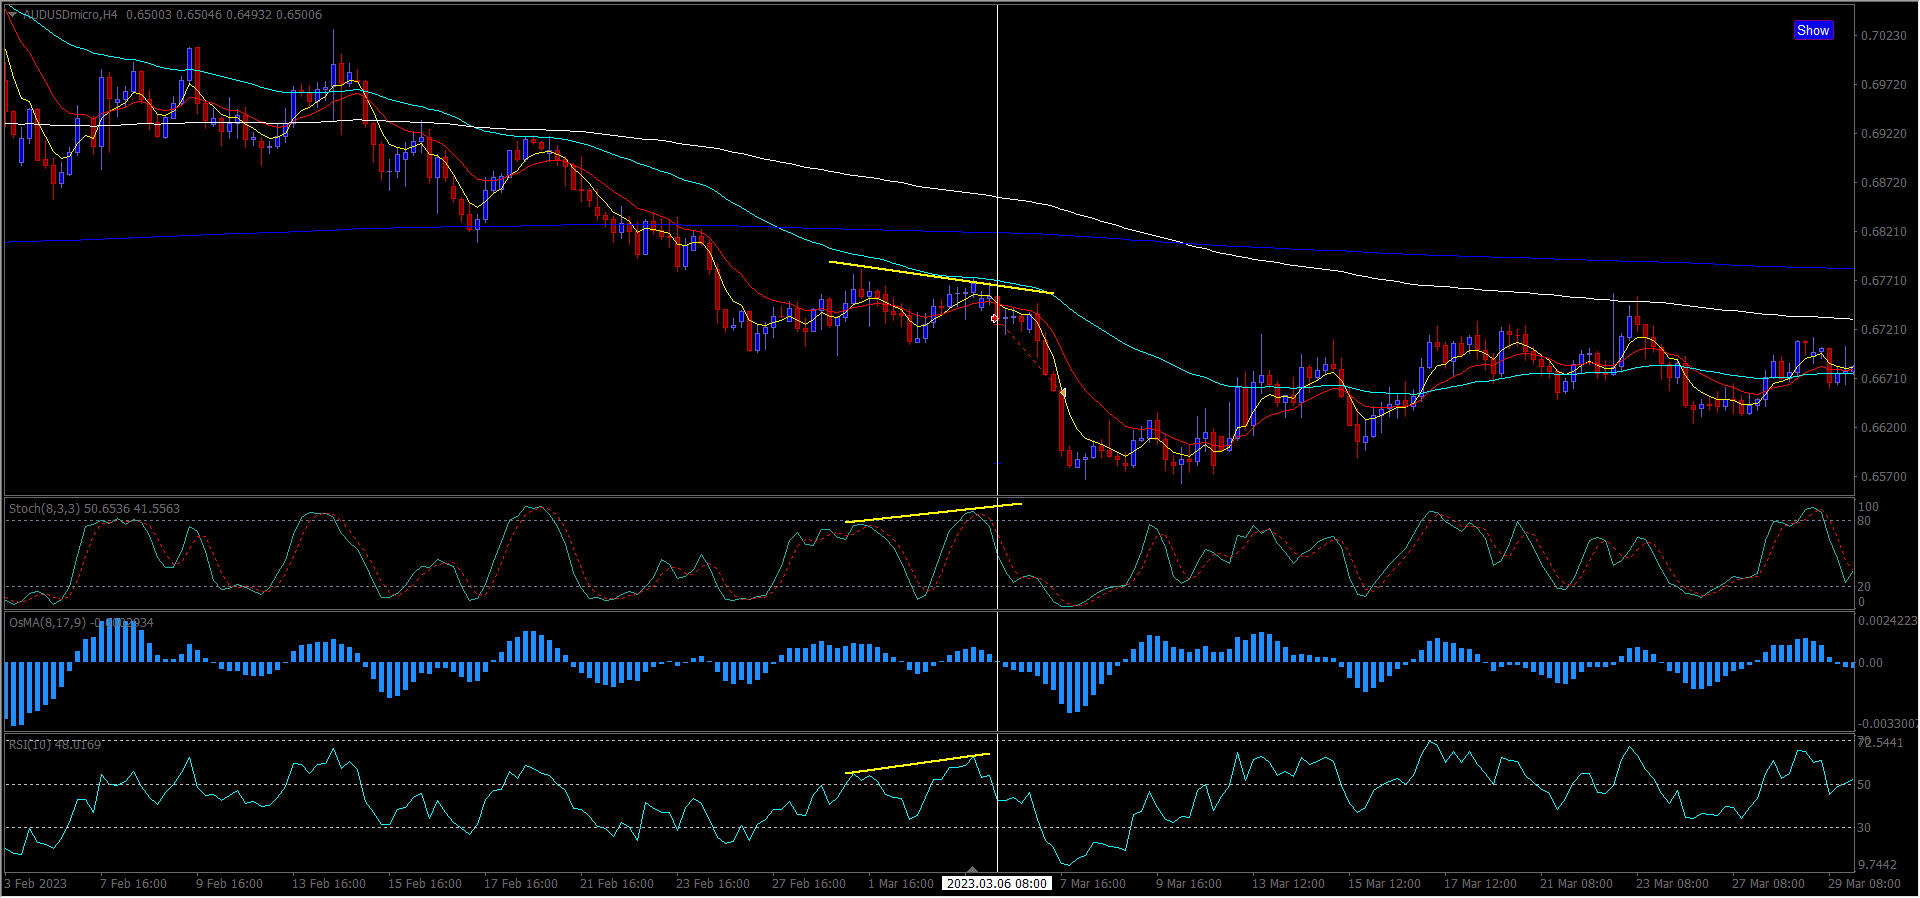This screenshot has height=898, width=1920.
Task: Click the blue Show button
Action: click(x=1812, y=30)
